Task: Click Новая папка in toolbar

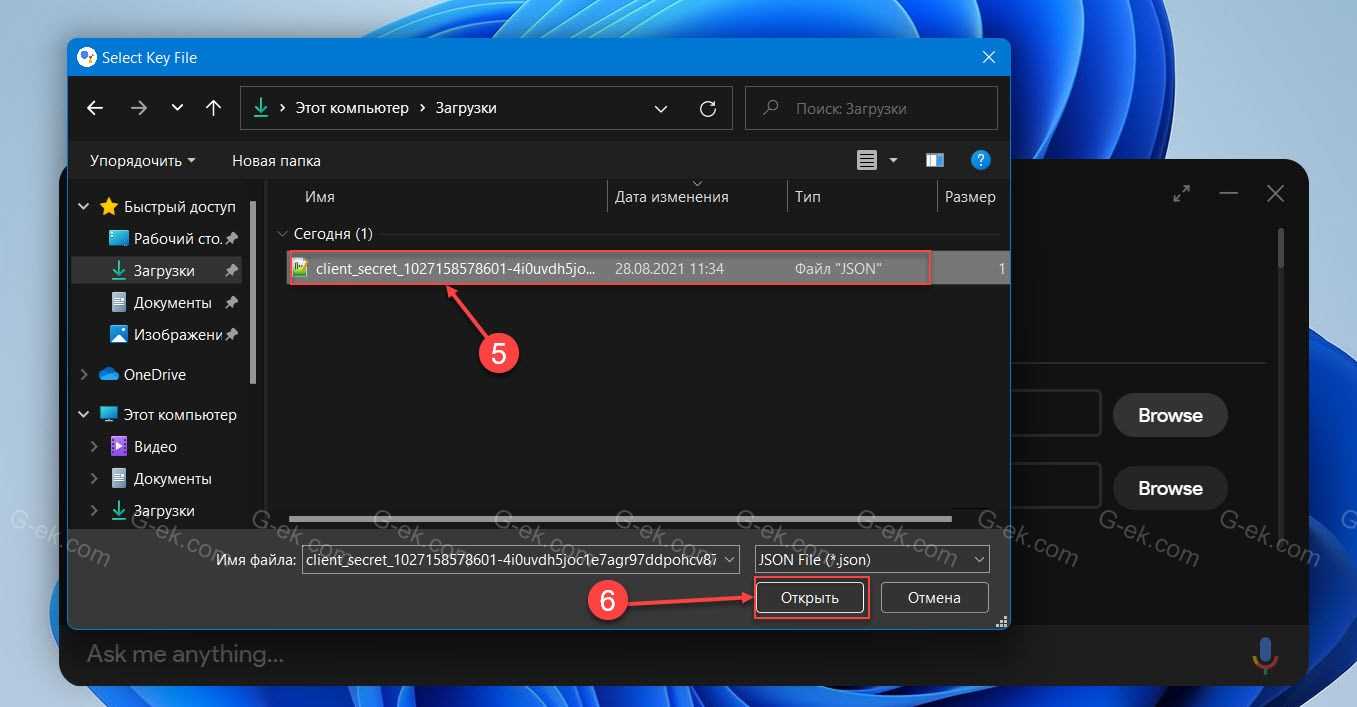Action: [276, 160]
